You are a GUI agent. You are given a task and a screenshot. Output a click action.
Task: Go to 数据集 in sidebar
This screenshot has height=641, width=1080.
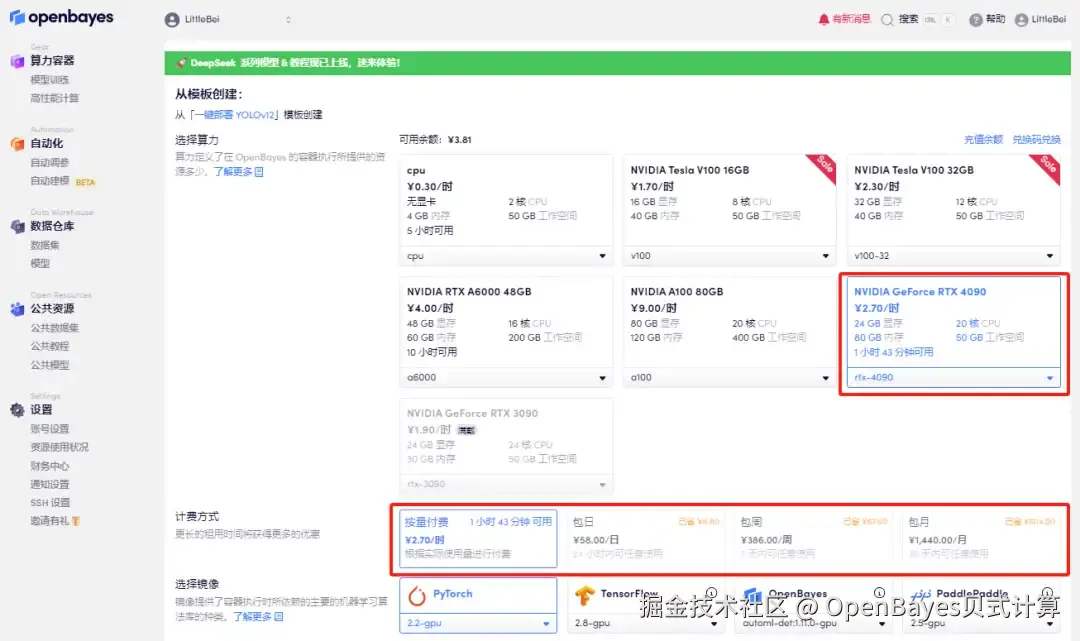pyautogui.click(x=45, y=245)
